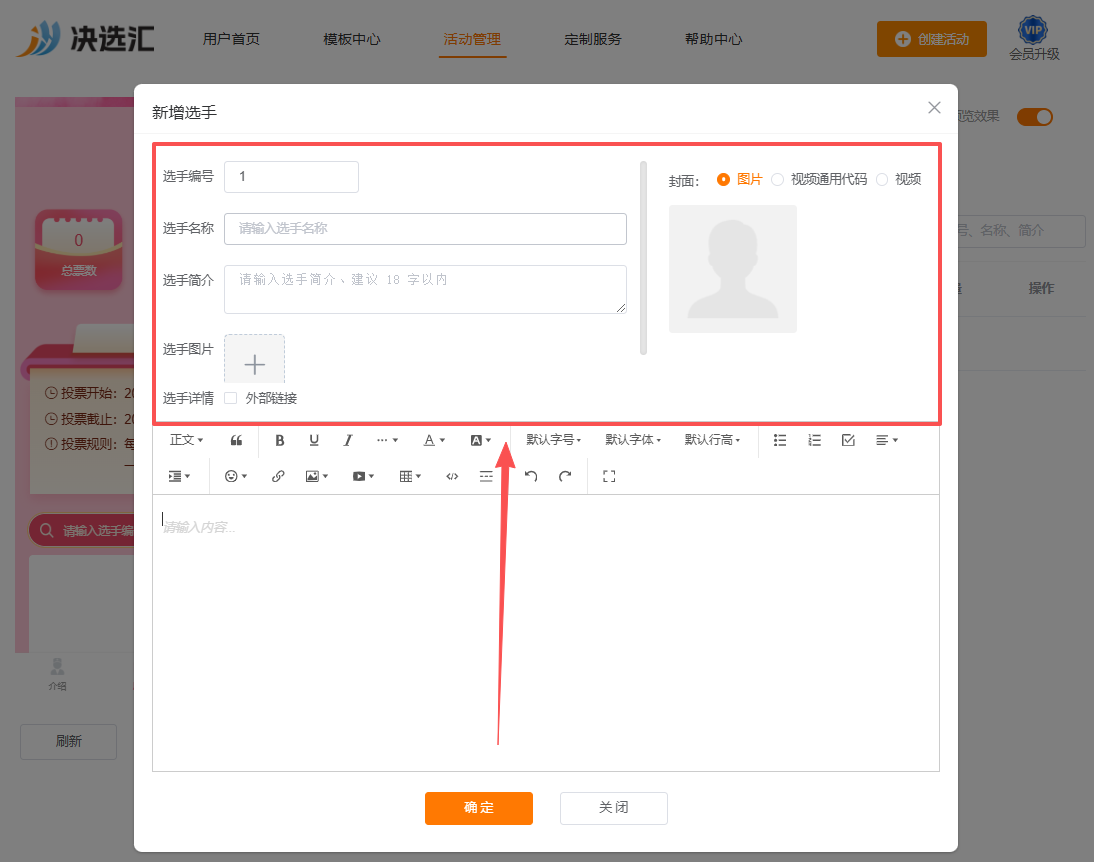Open the more text styles menu
This screenshot has height=862, width=1094.
point(387,440)
